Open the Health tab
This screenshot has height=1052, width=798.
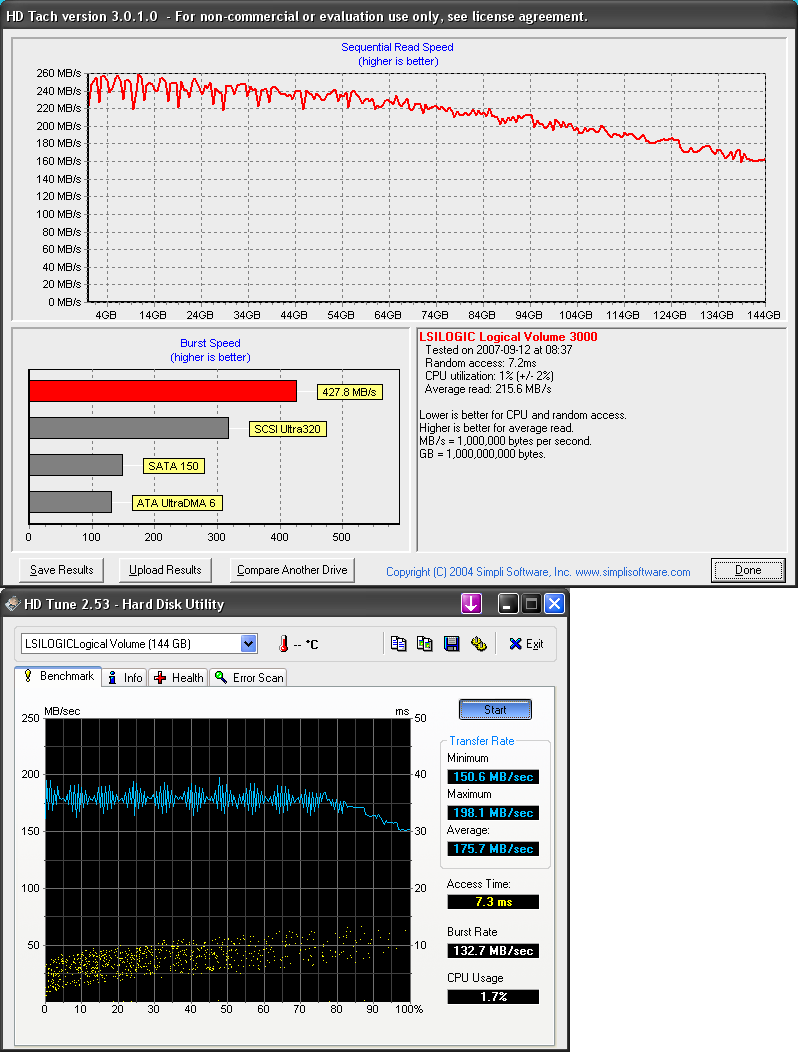click(179, 678)
